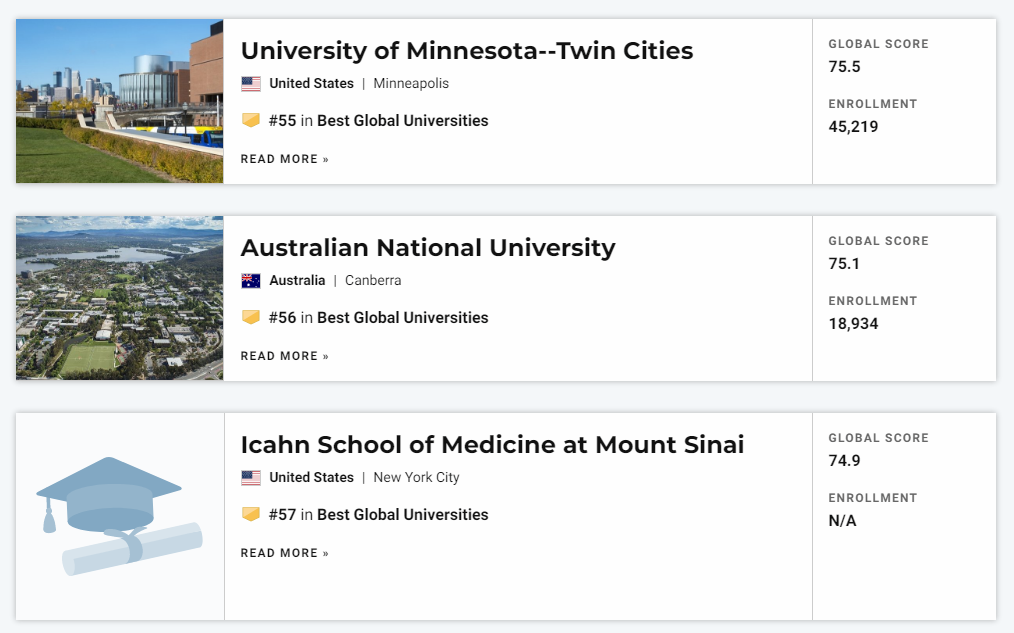The image size is (1014, 633).
Task: Click READ MORE under University of Minnesota
Action: coord(285,159)
